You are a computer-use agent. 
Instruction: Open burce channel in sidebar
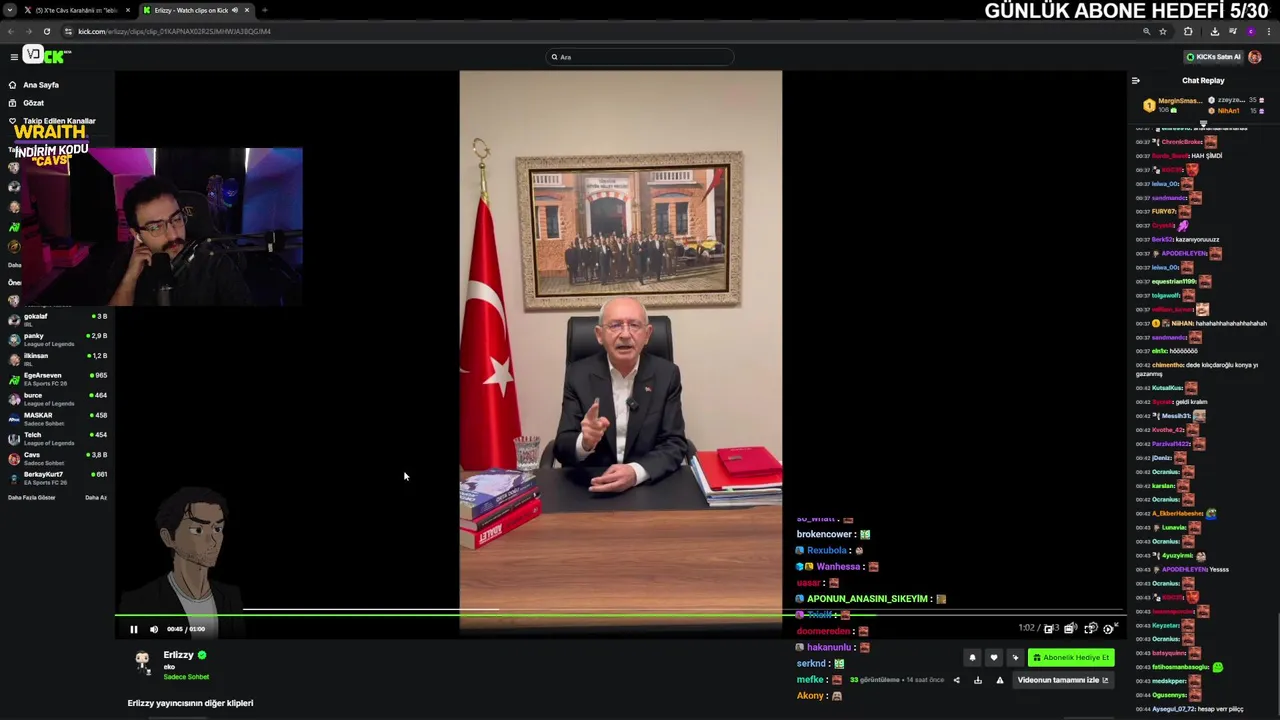(x=58, y=399)
